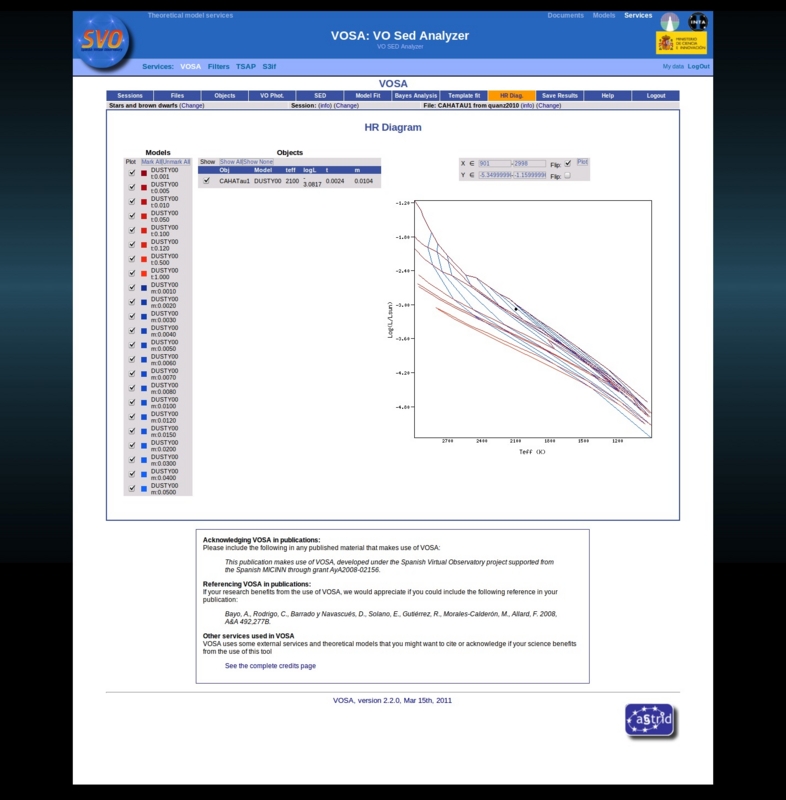Open the Model Fit tab
Viewport: 786px width, 800px height.
tap(368, 95)
